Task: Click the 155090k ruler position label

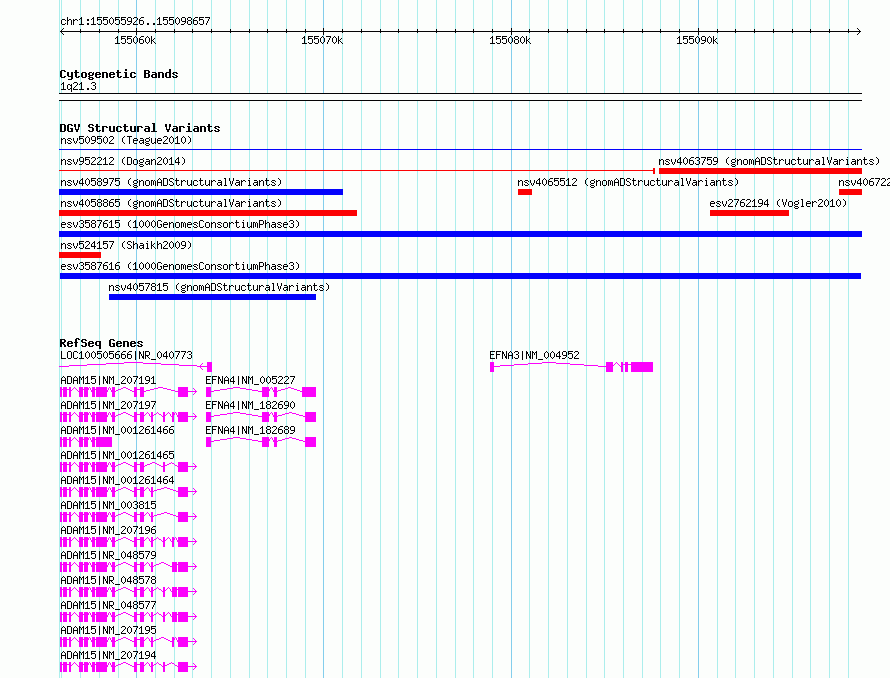Action: point(696,40)
